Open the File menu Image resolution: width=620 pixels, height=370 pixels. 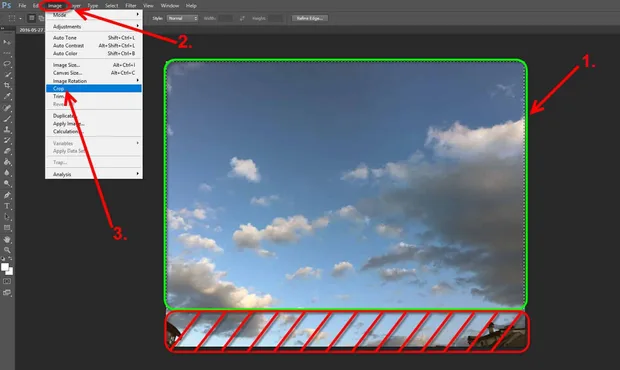22,6
